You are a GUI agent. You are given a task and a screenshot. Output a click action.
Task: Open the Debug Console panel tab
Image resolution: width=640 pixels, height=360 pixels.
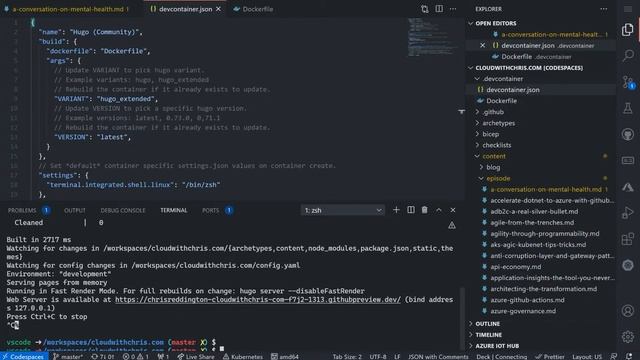click(x=123, y=210)
